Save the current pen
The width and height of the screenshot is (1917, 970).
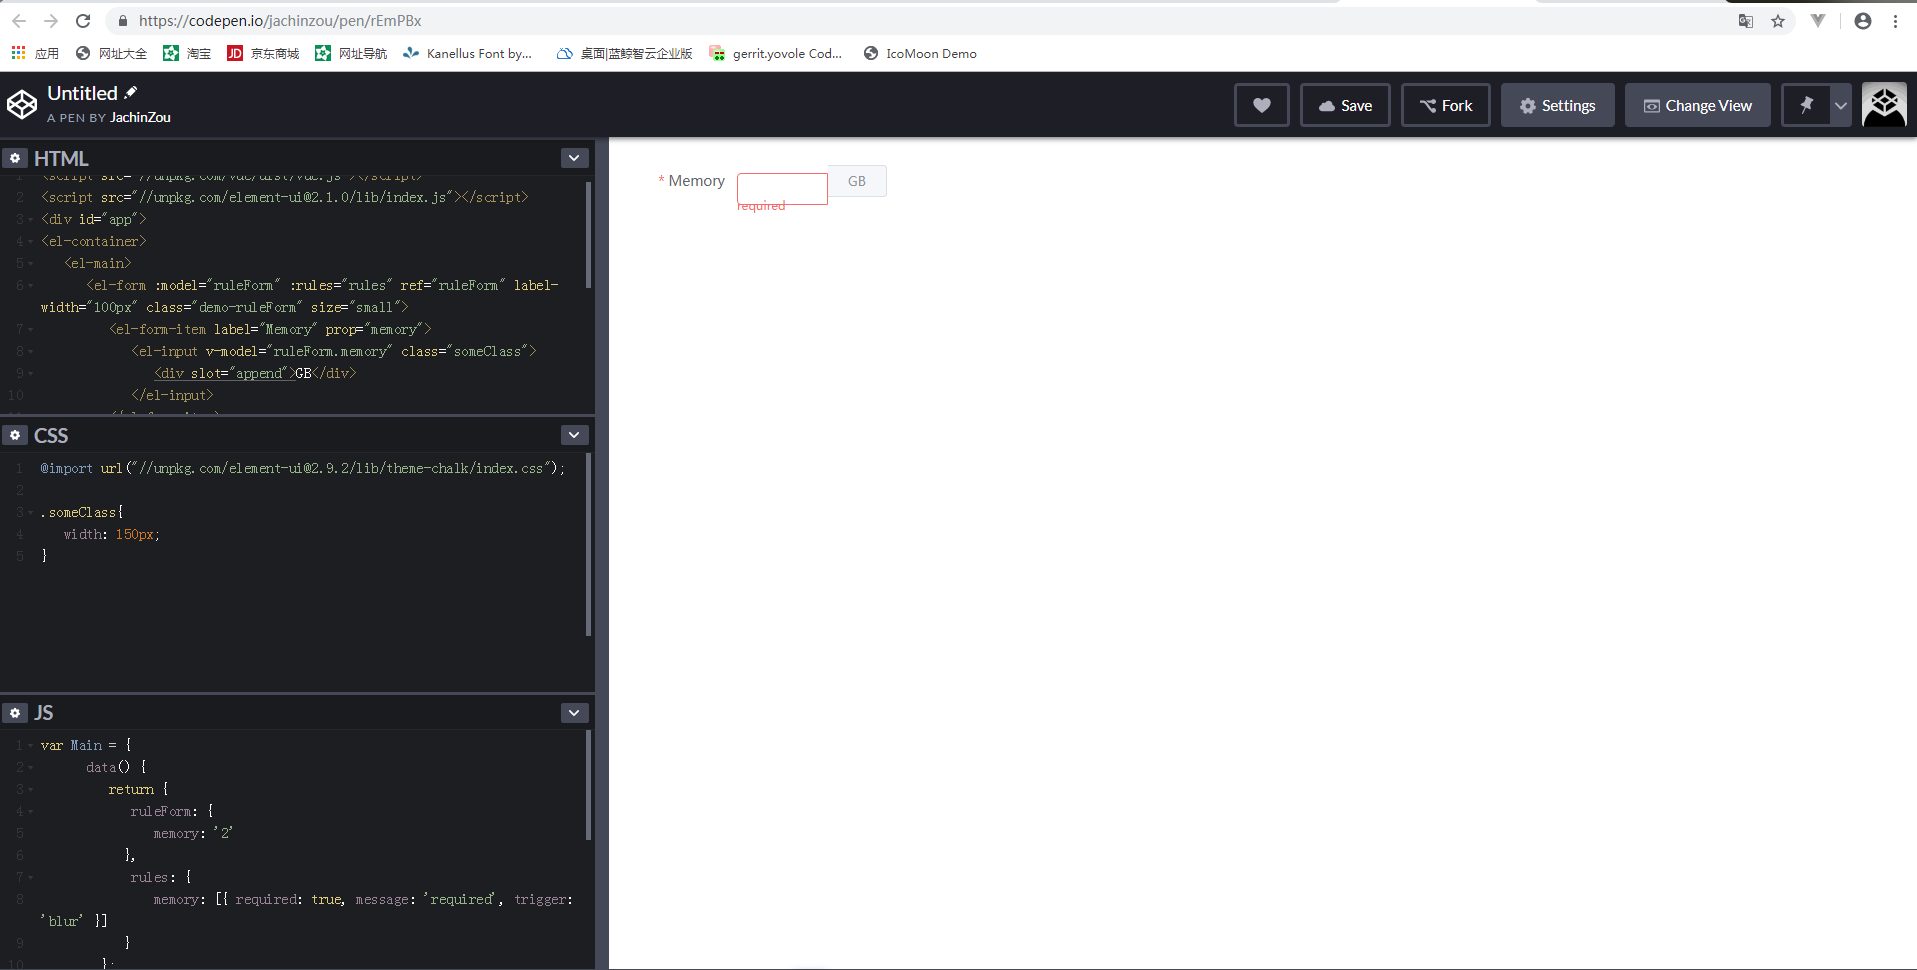tap(1345, 105)
